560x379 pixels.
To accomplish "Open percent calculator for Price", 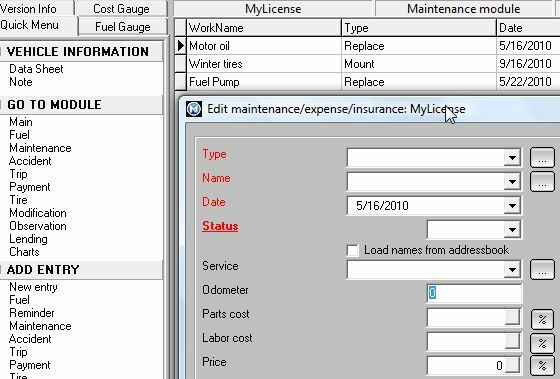I will tap(542, 365).
